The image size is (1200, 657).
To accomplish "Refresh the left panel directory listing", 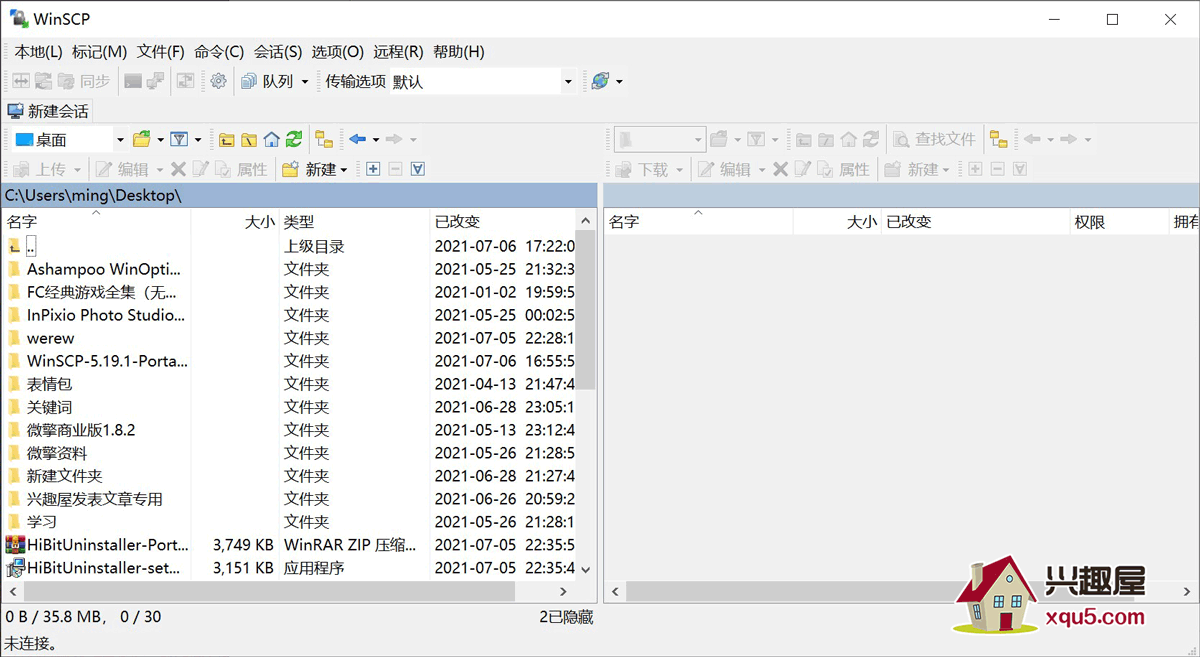I will (293, 140).
